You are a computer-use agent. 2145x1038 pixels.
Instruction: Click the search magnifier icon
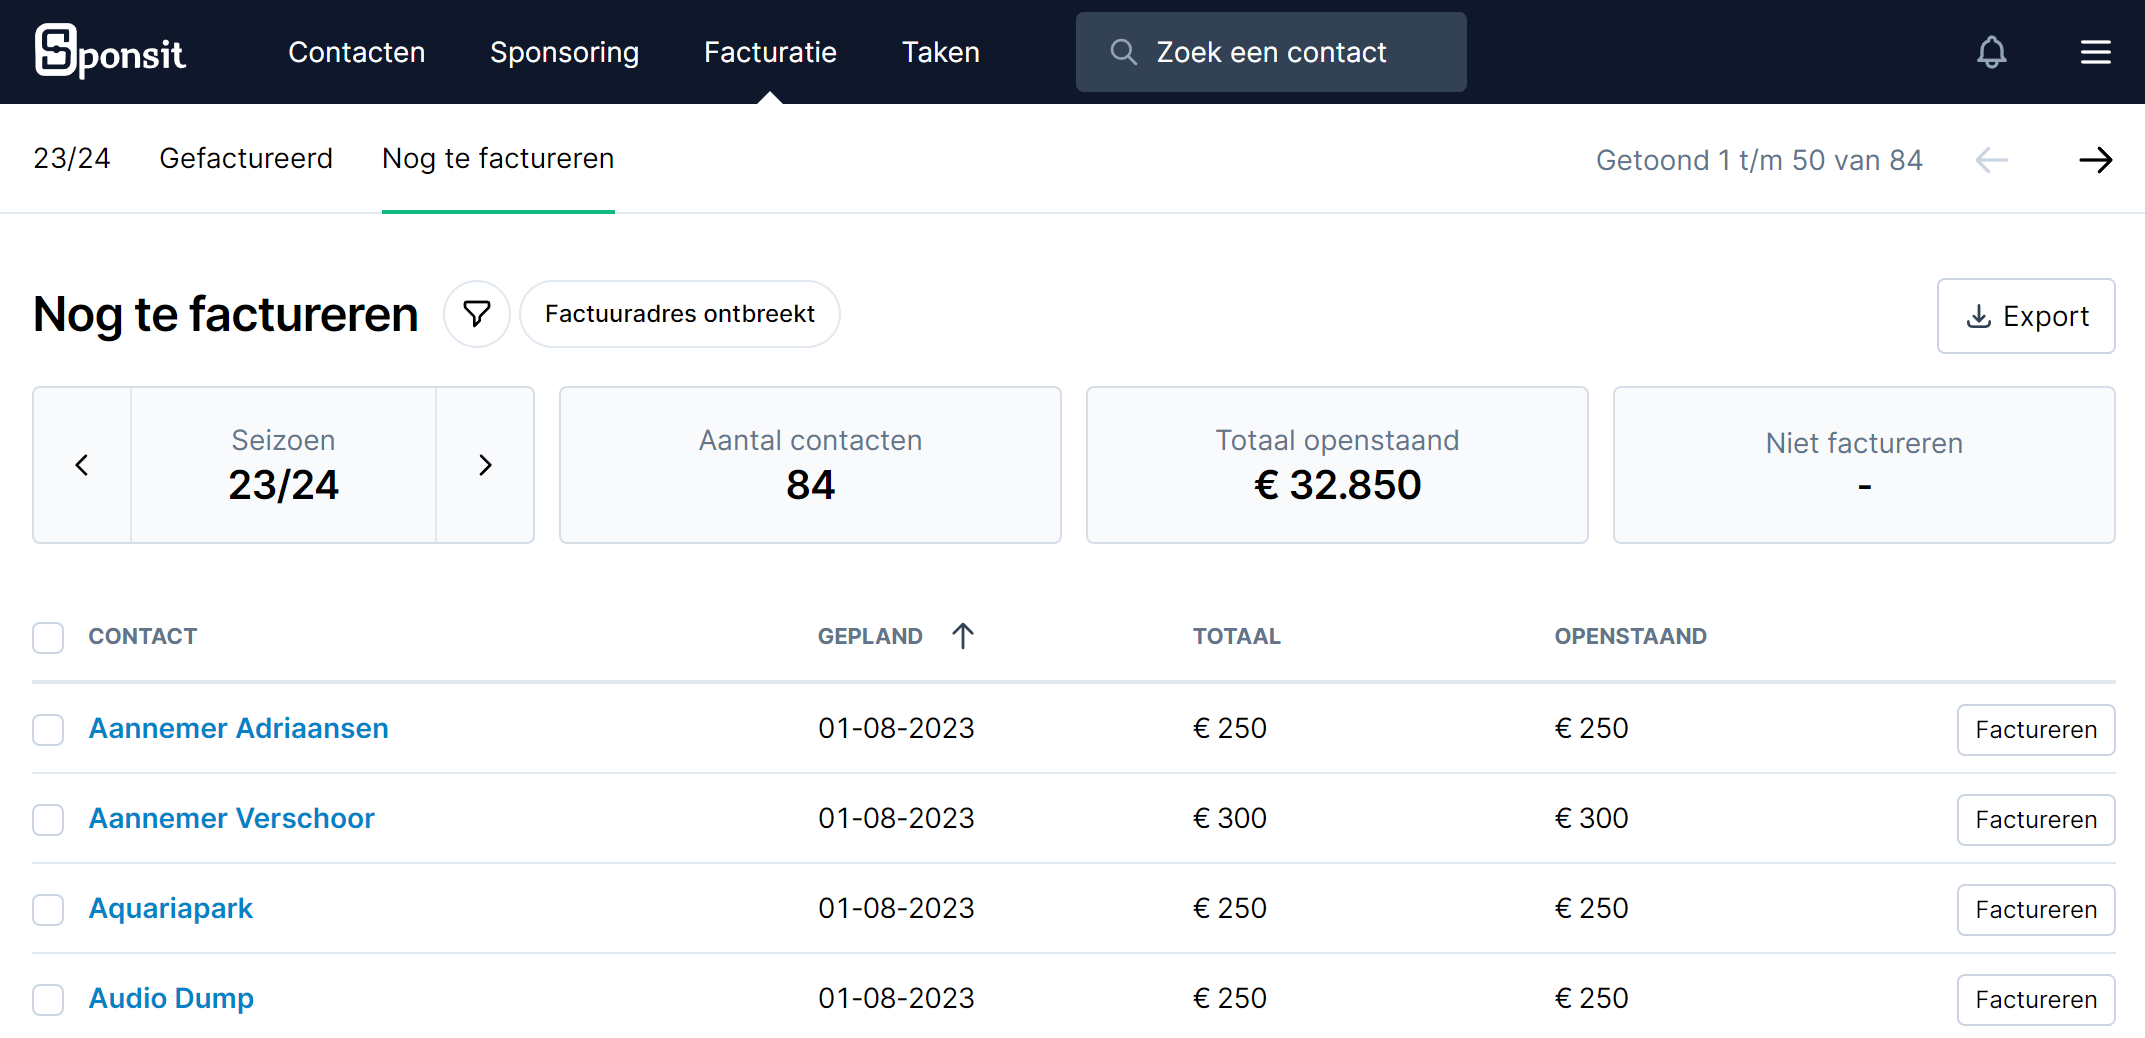(x=1123, y=52)
